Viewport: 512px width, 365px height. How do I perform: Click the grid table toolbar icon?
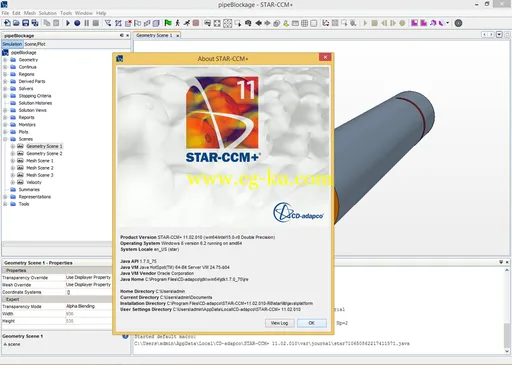pos(304,23)
